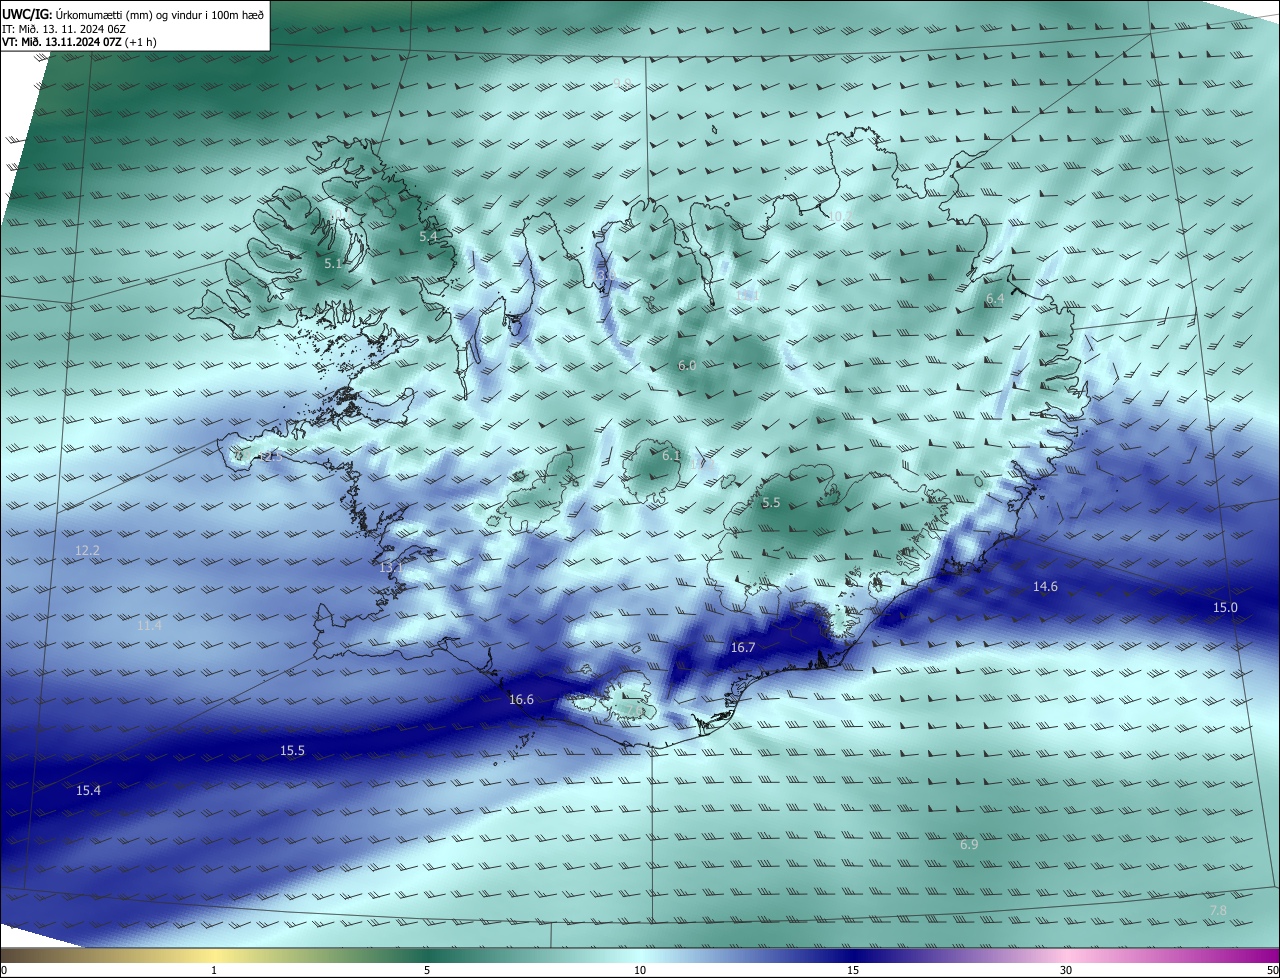Screen dimensions: 1280x978
Task: Click the 15.5 precipitation value
Action: click(292, 751)
